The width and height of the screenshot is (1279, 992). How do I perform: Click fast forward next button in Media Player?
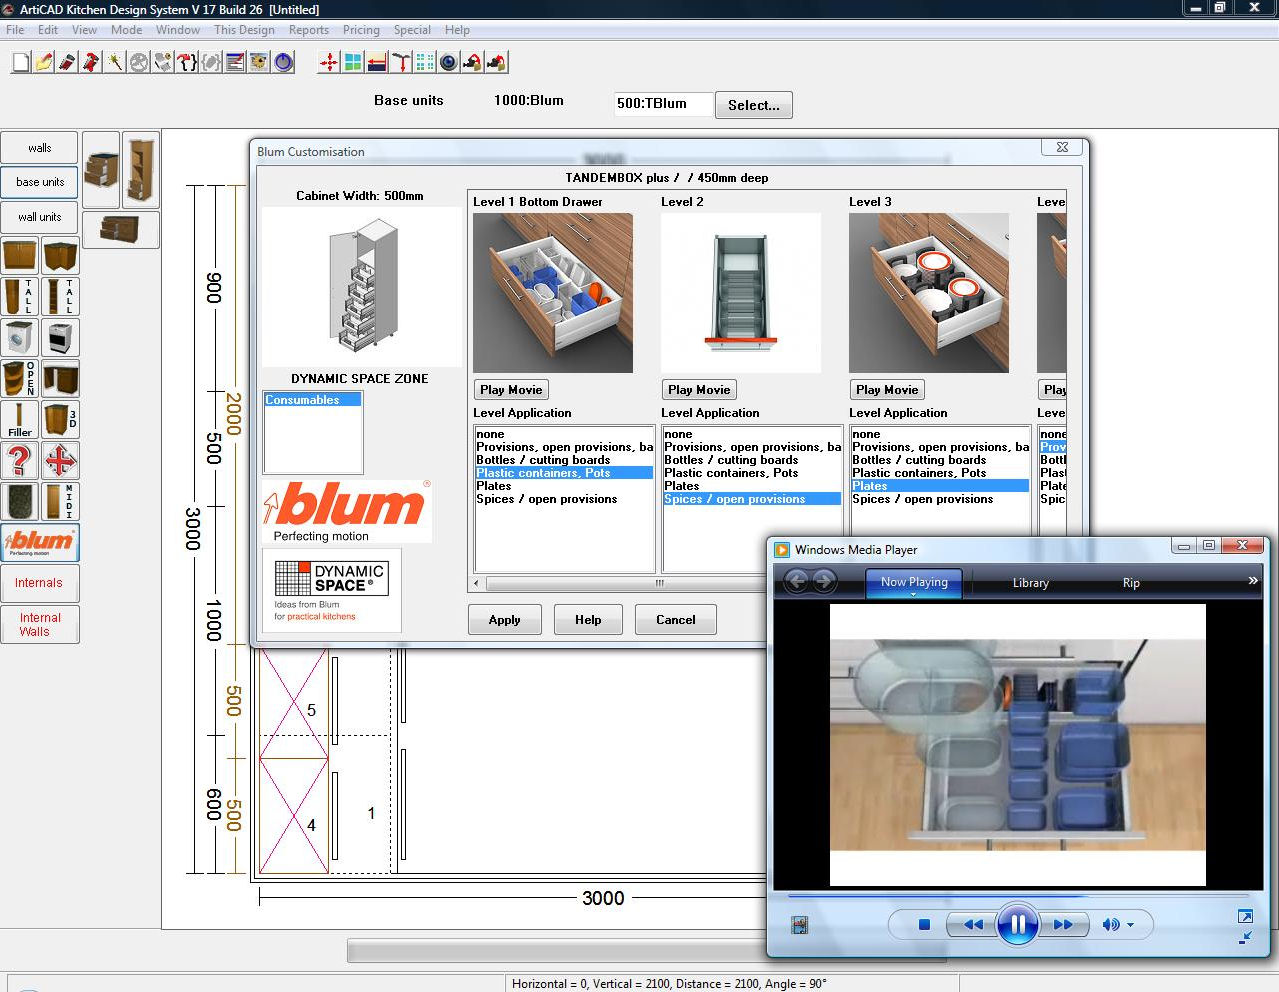click(1063, 925)
